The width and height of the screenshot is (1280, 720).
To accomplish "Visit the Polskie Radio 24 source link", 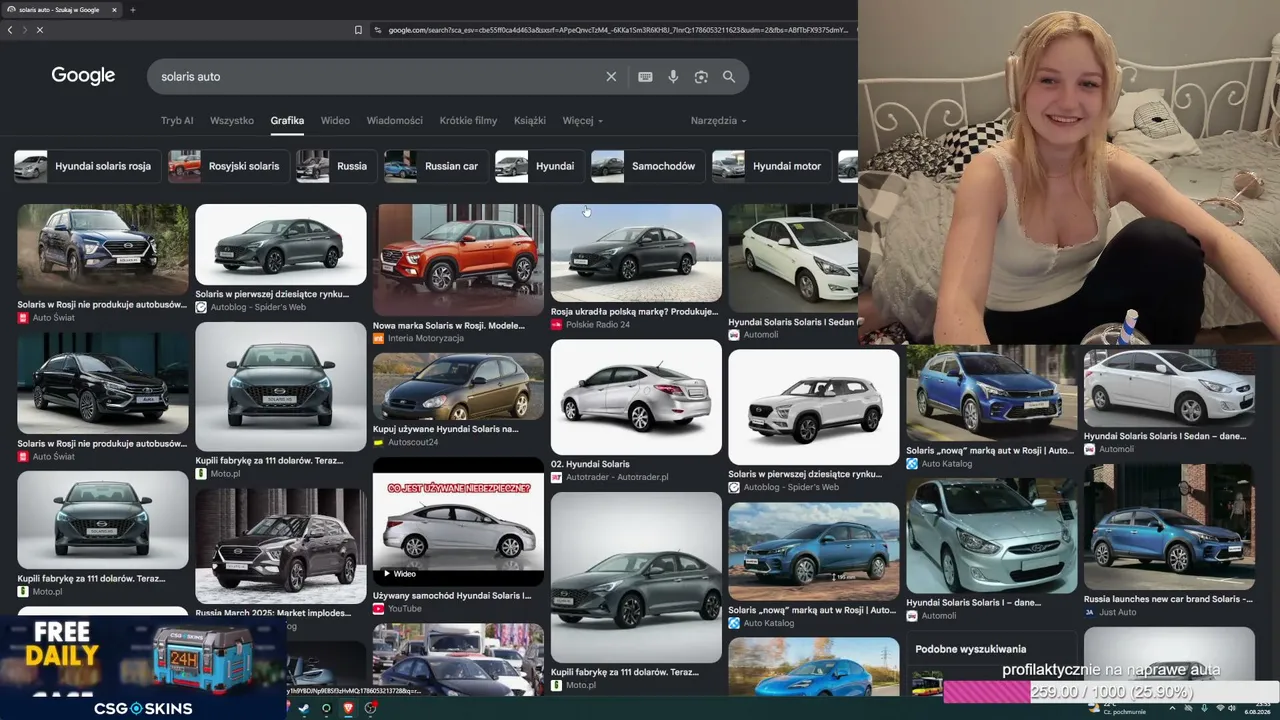I will tap(598, 325).
